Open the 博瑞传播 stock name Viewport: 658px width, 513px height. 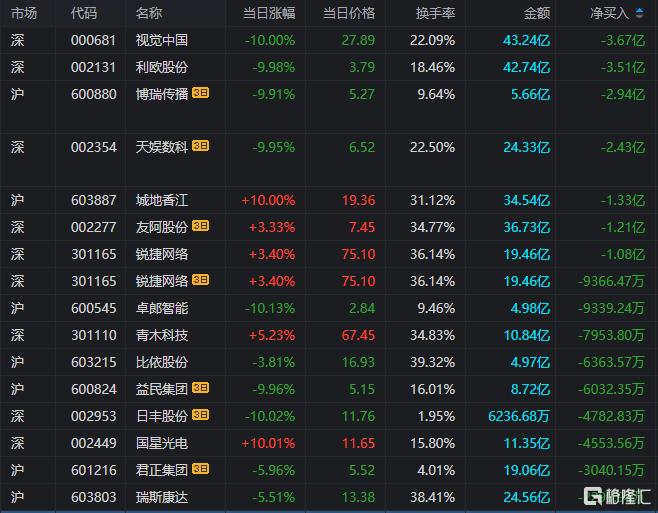162,94
